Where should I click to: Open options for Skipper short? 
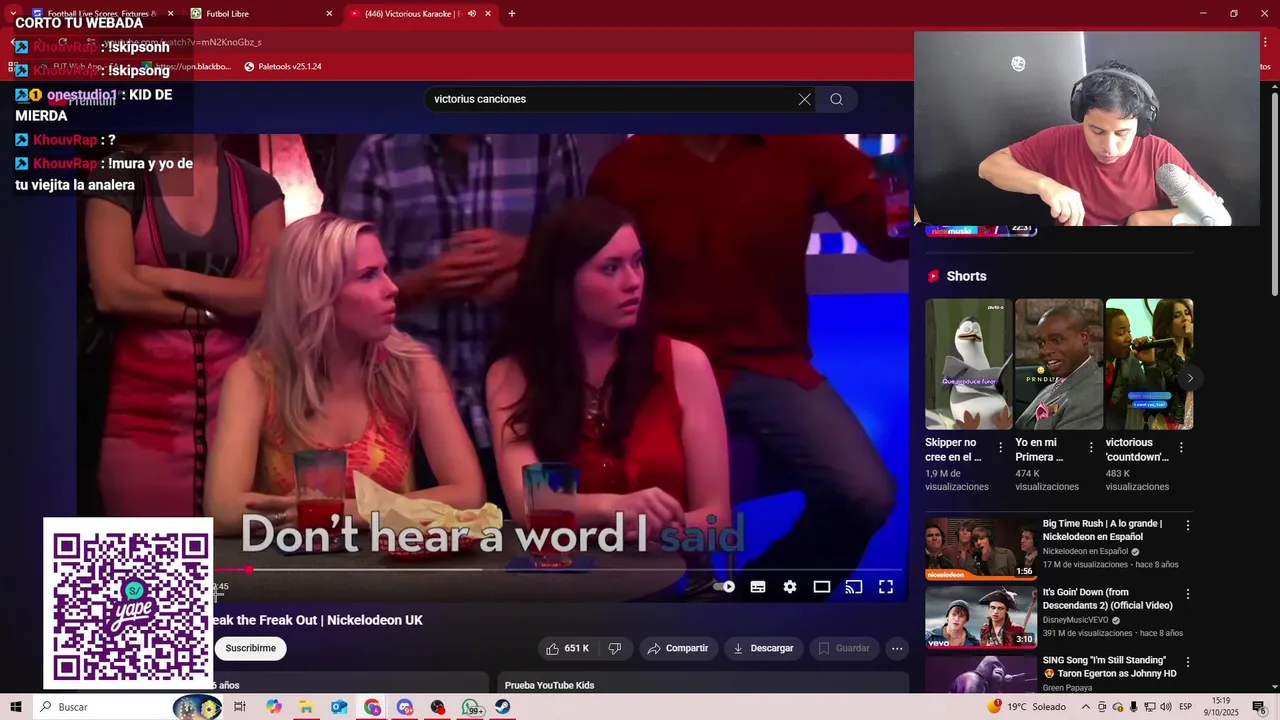tap(1000, 448)
